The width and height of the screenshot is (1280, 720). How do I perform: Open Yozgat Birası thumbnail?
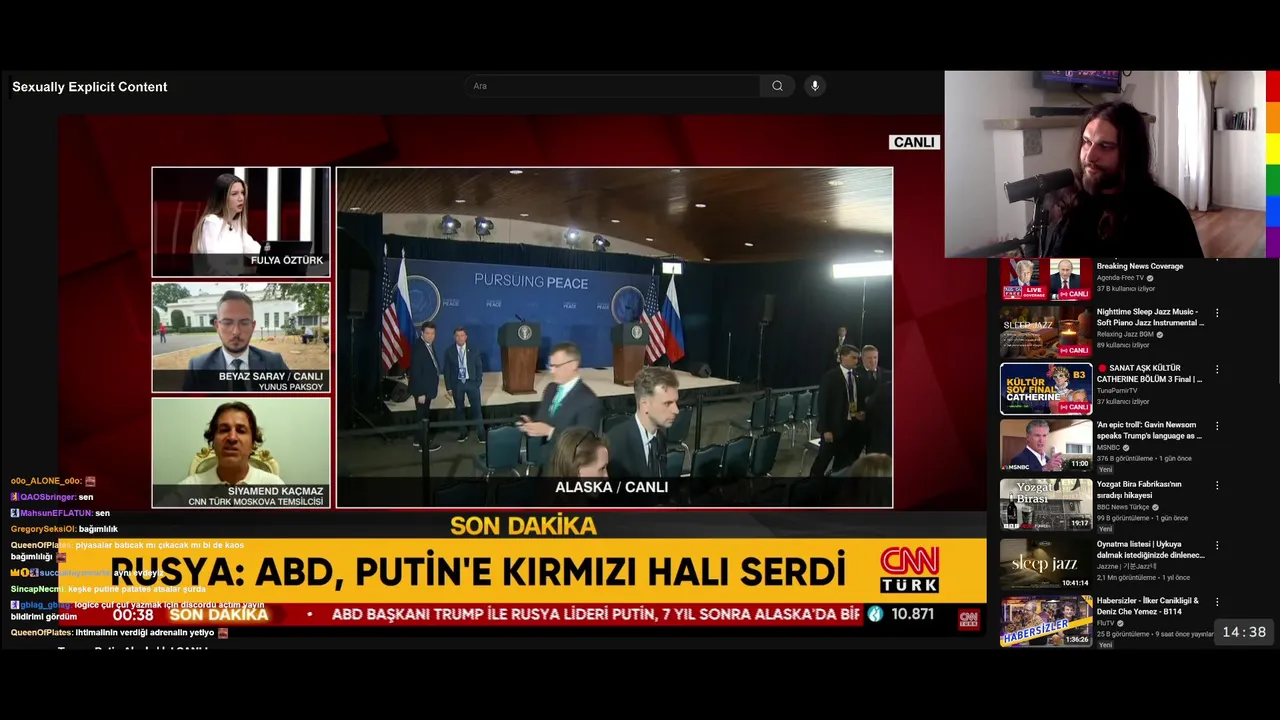point(1046,504)
